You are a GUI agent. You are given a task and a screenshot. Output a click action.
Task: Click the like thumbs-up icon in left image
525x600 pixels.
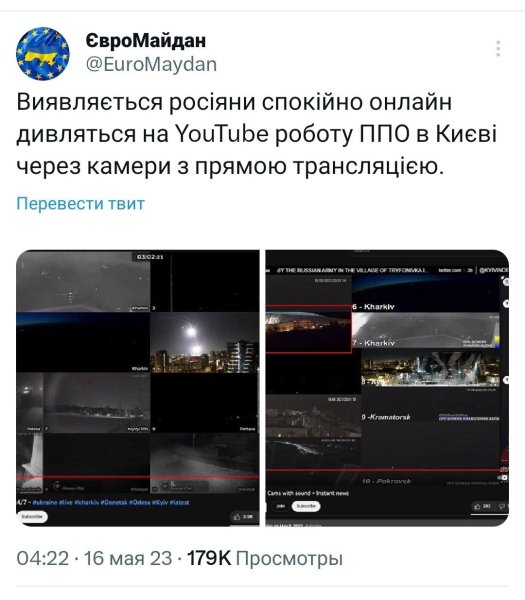coord(237,517)
